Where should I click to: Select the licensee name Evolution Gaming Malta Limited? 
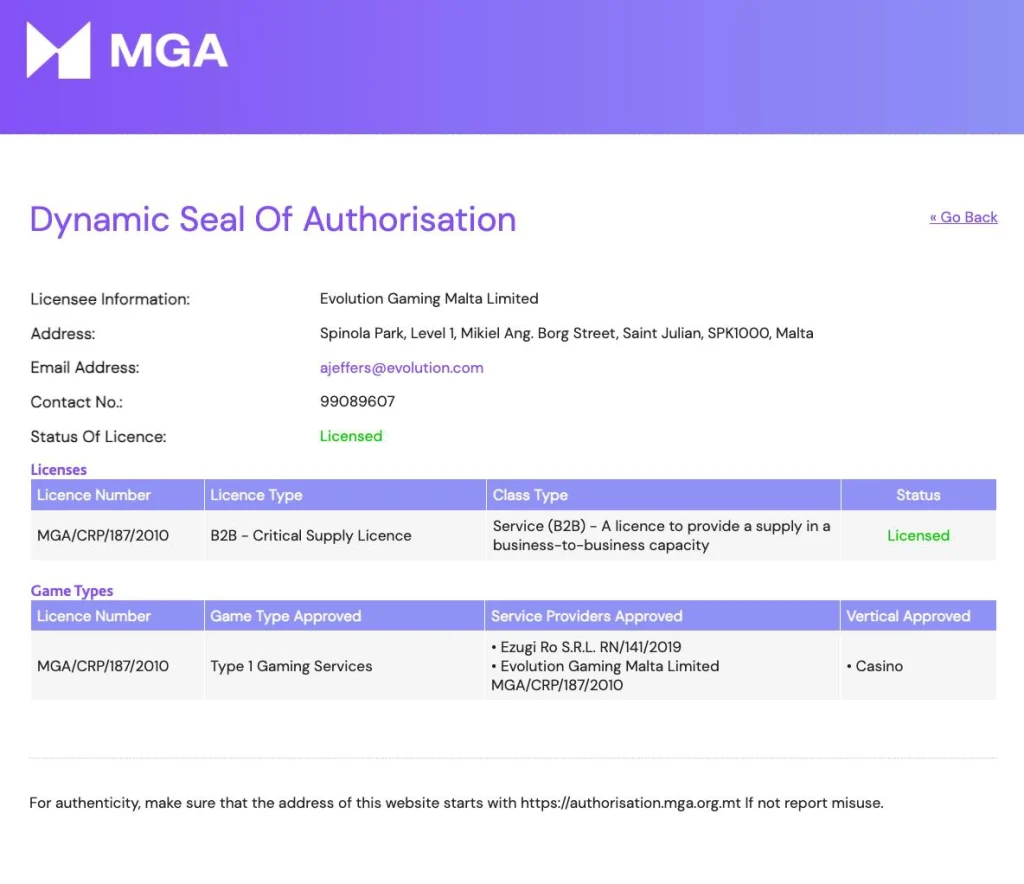[429, 298]
